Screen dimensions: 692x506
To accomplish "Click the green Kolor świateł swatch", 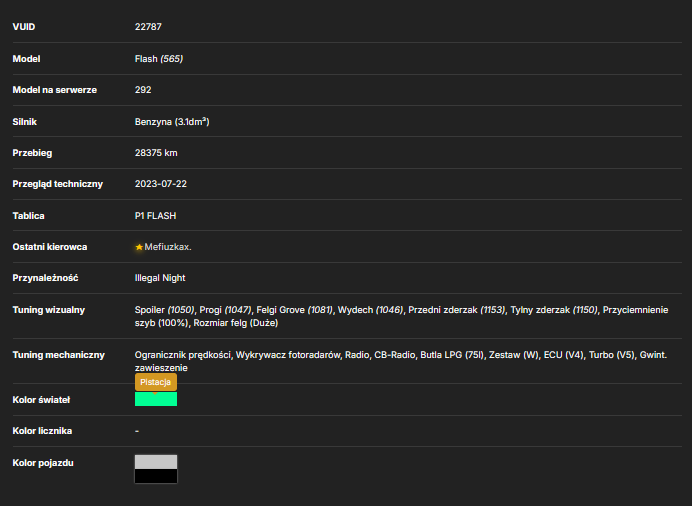I will pos(156,399).
